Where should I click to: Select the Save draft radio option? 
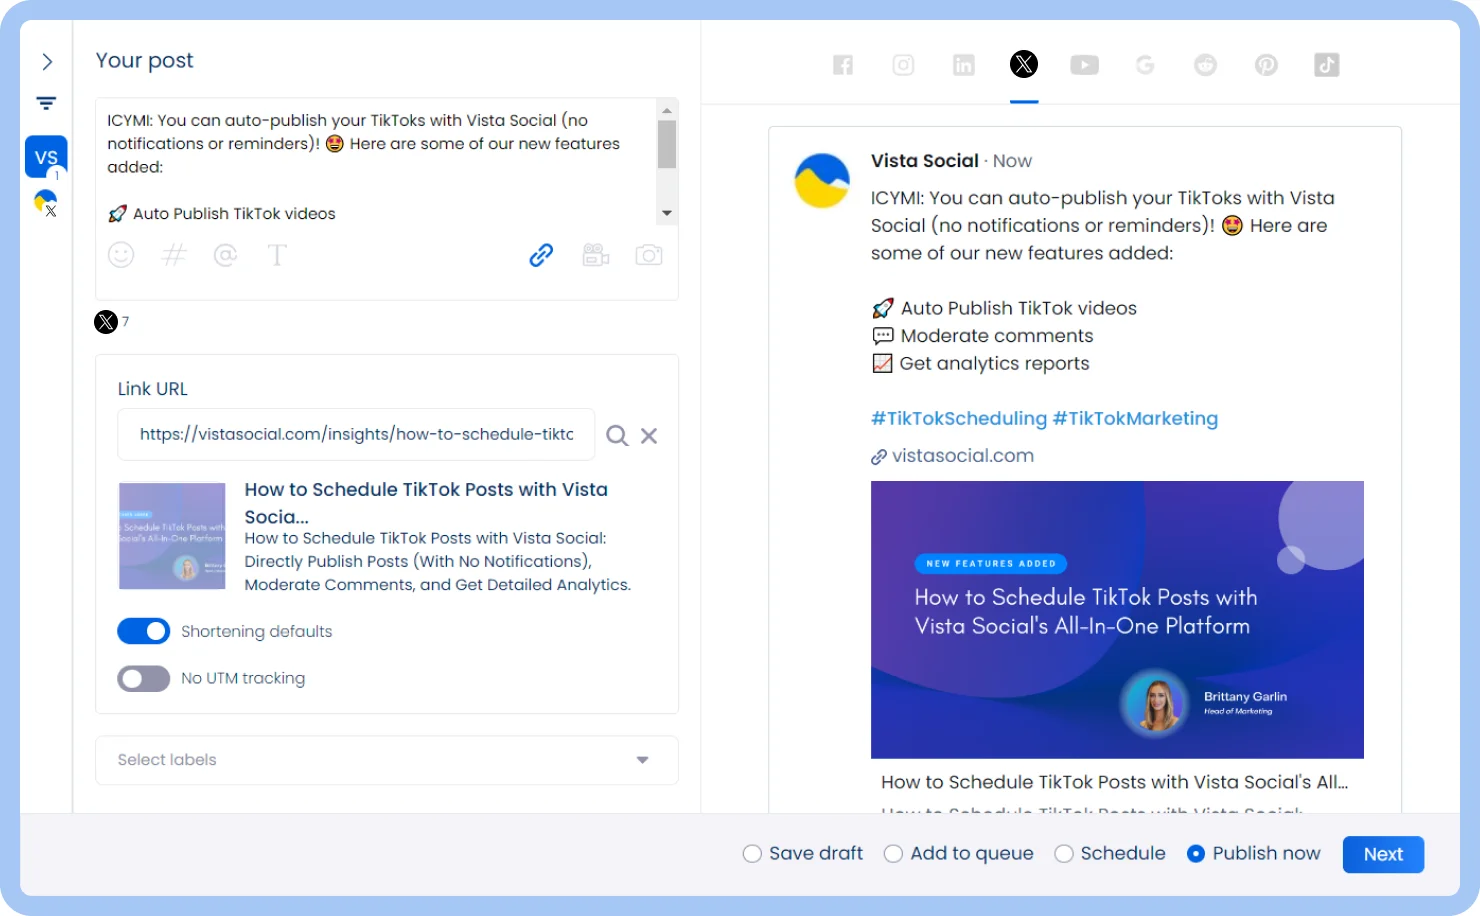pos(752,854)
